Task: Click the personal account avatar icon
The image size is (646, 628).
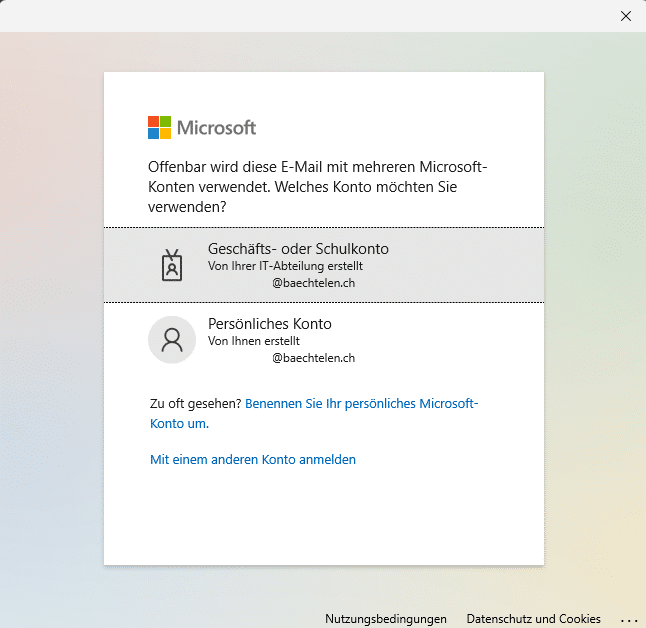Action: pos(171,340)
